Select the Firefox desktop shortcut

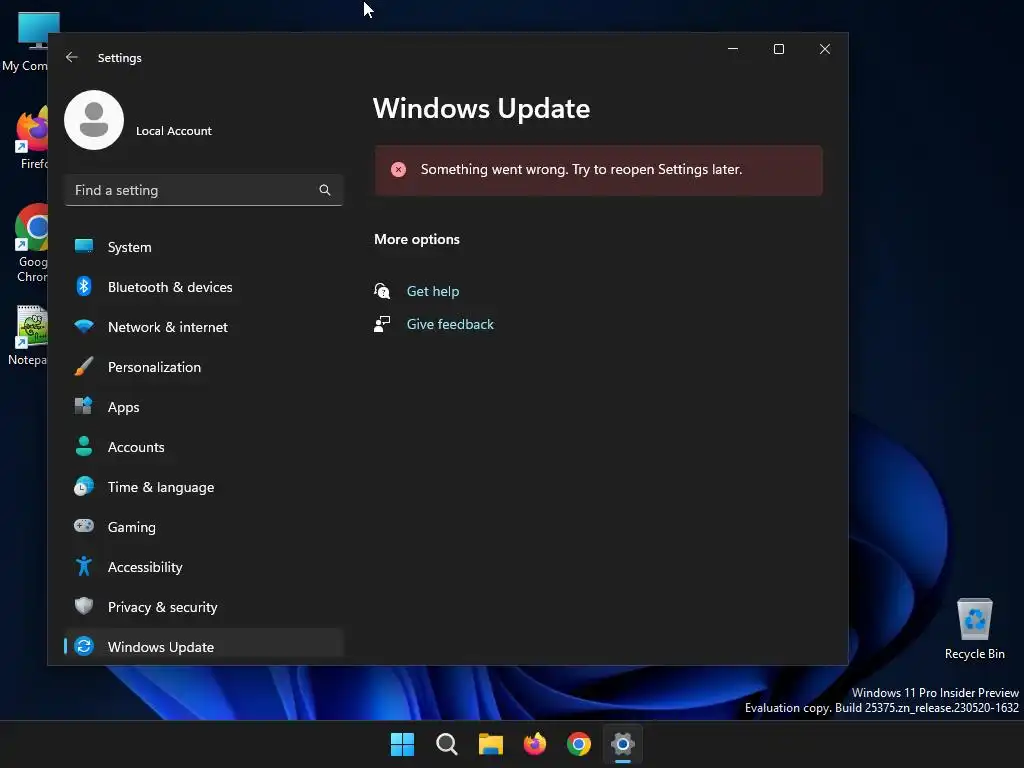pos(30,138)
